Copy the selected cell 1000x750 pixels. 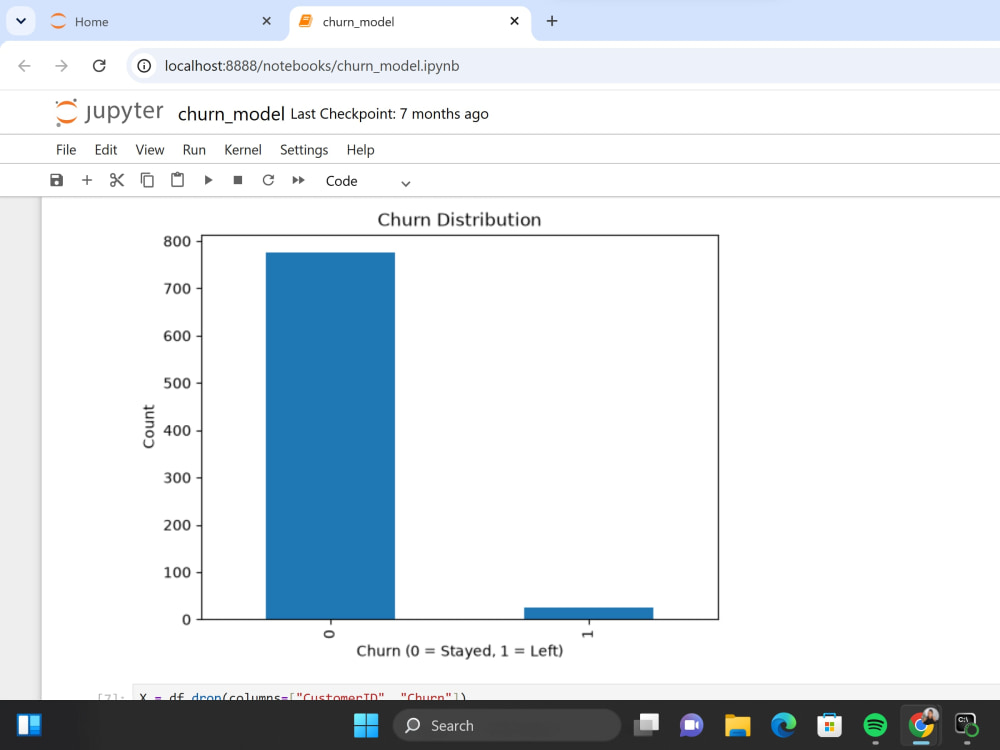click(x=147, y=180)
